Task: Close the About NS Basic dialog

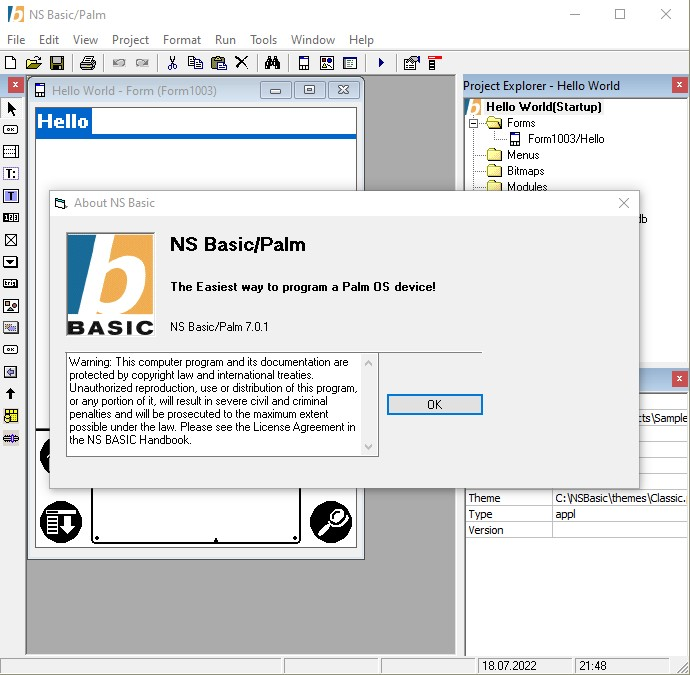Action: [624, 203]
